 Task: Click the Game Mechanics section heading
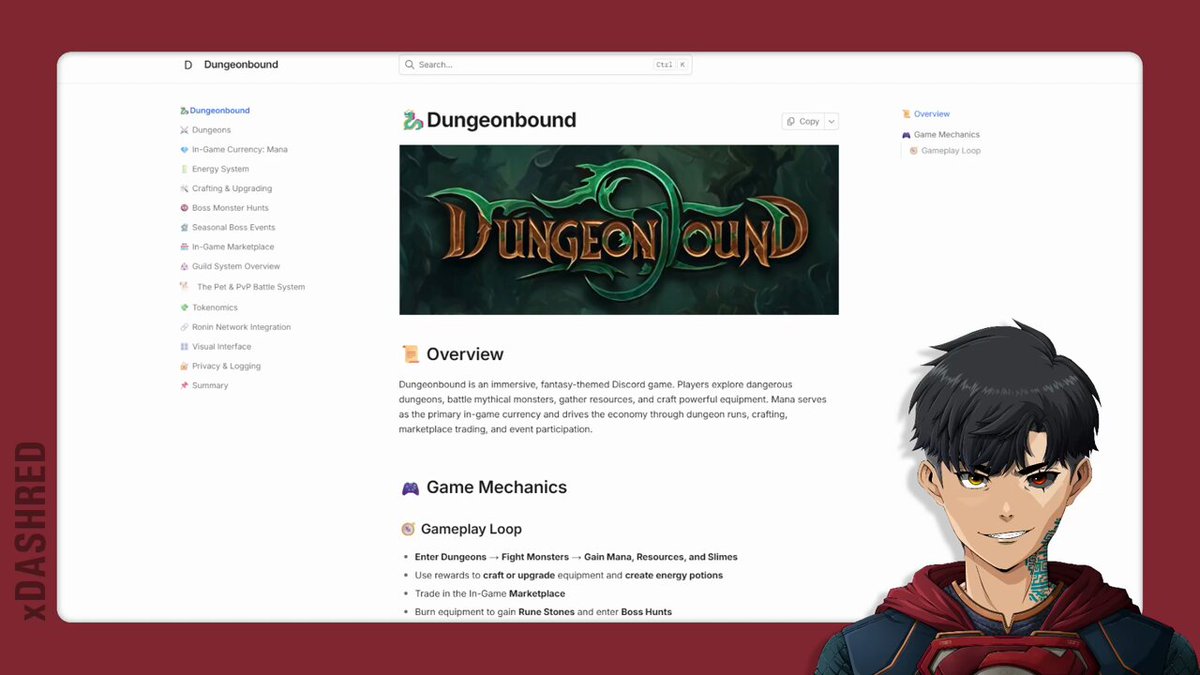(x=496, y=488)
